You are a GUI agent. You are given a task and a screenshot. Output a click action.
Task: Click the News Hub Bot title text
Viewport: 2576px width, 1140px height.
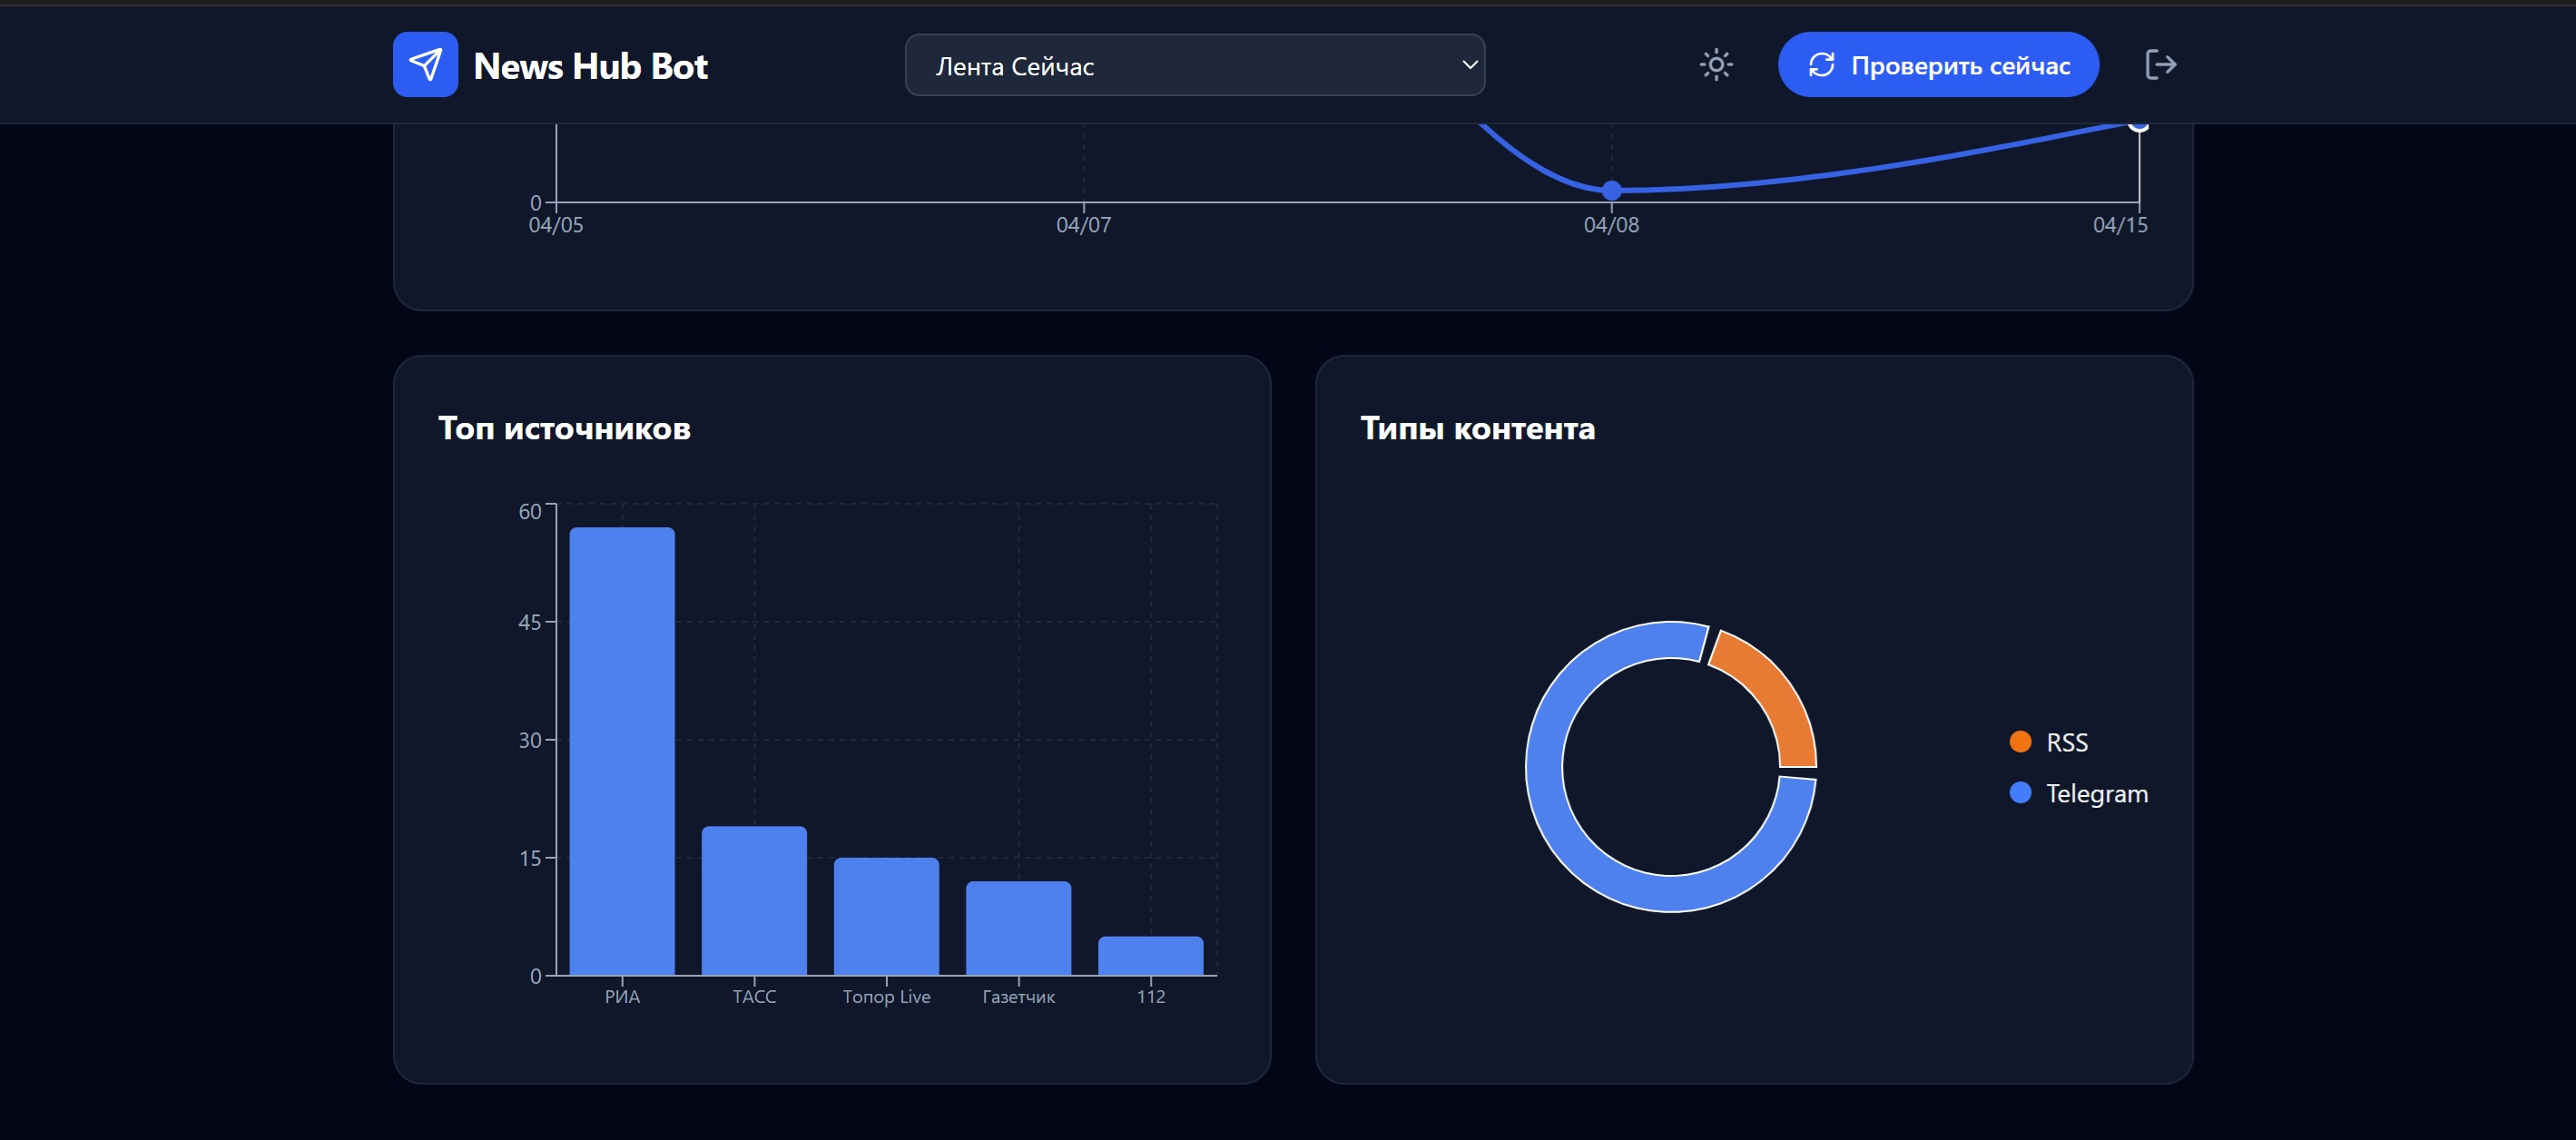coord(590,66)
